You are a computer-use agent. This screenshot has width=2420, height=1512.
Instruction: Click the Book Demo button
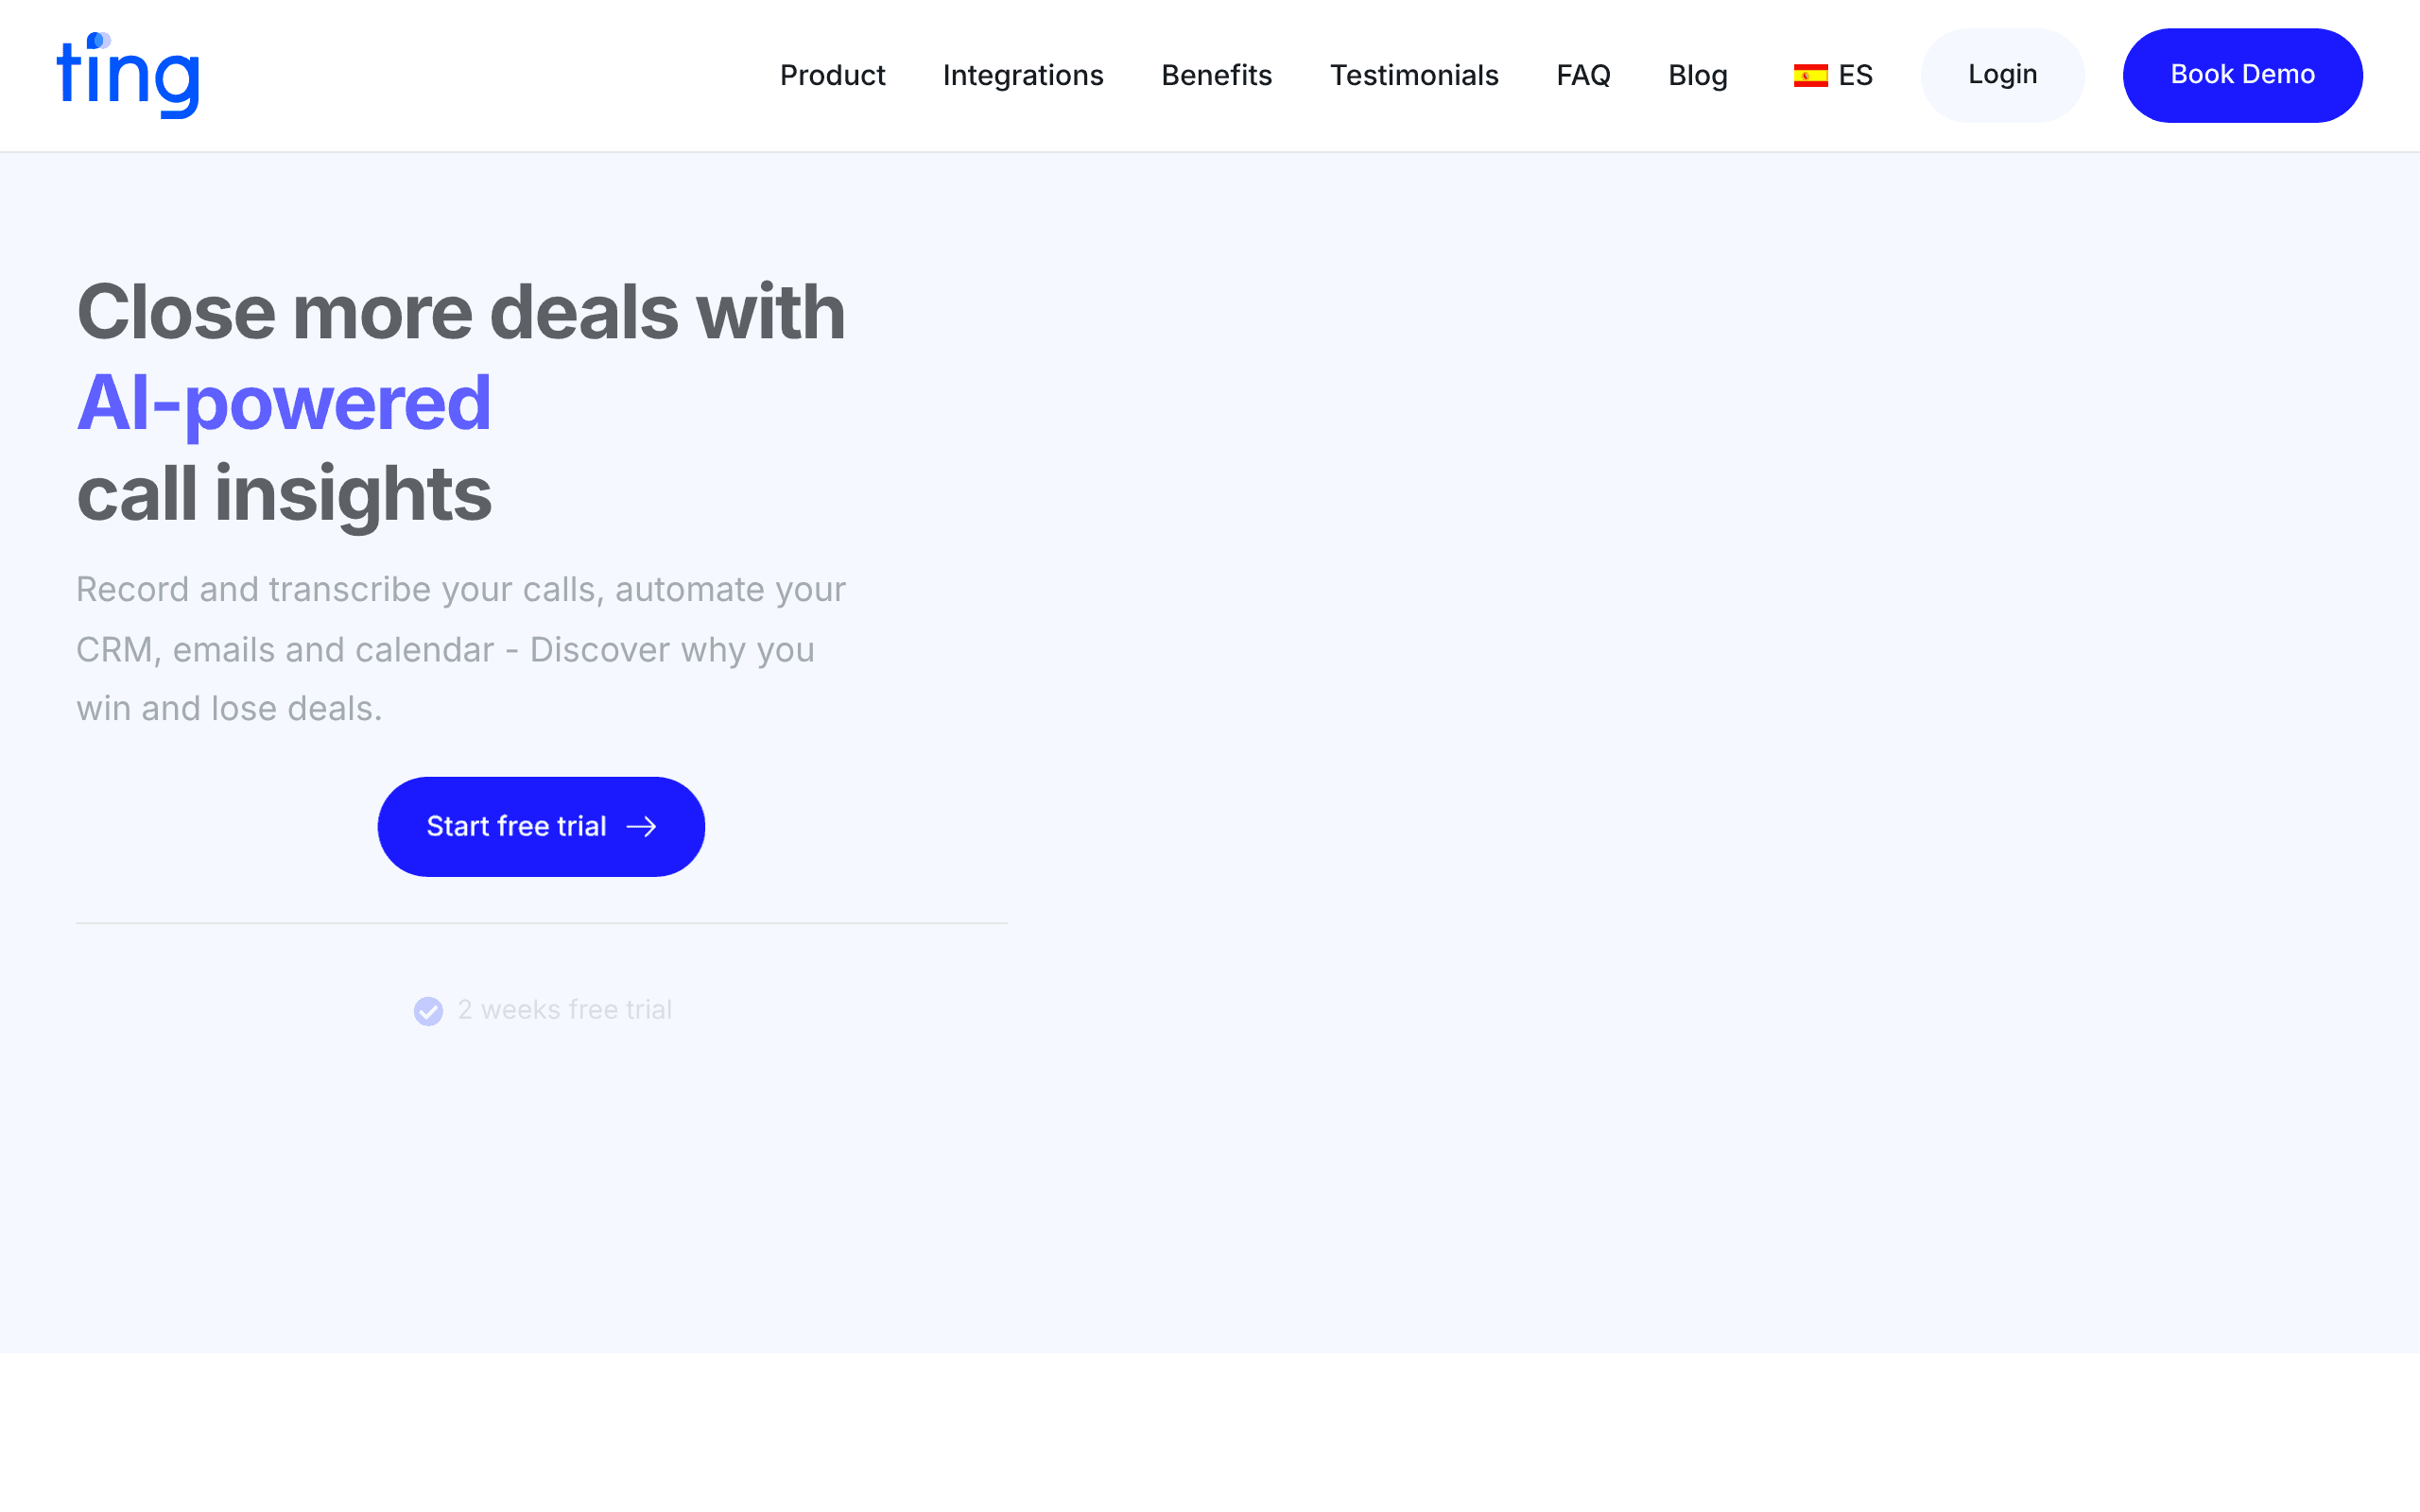pos(2242,75)
